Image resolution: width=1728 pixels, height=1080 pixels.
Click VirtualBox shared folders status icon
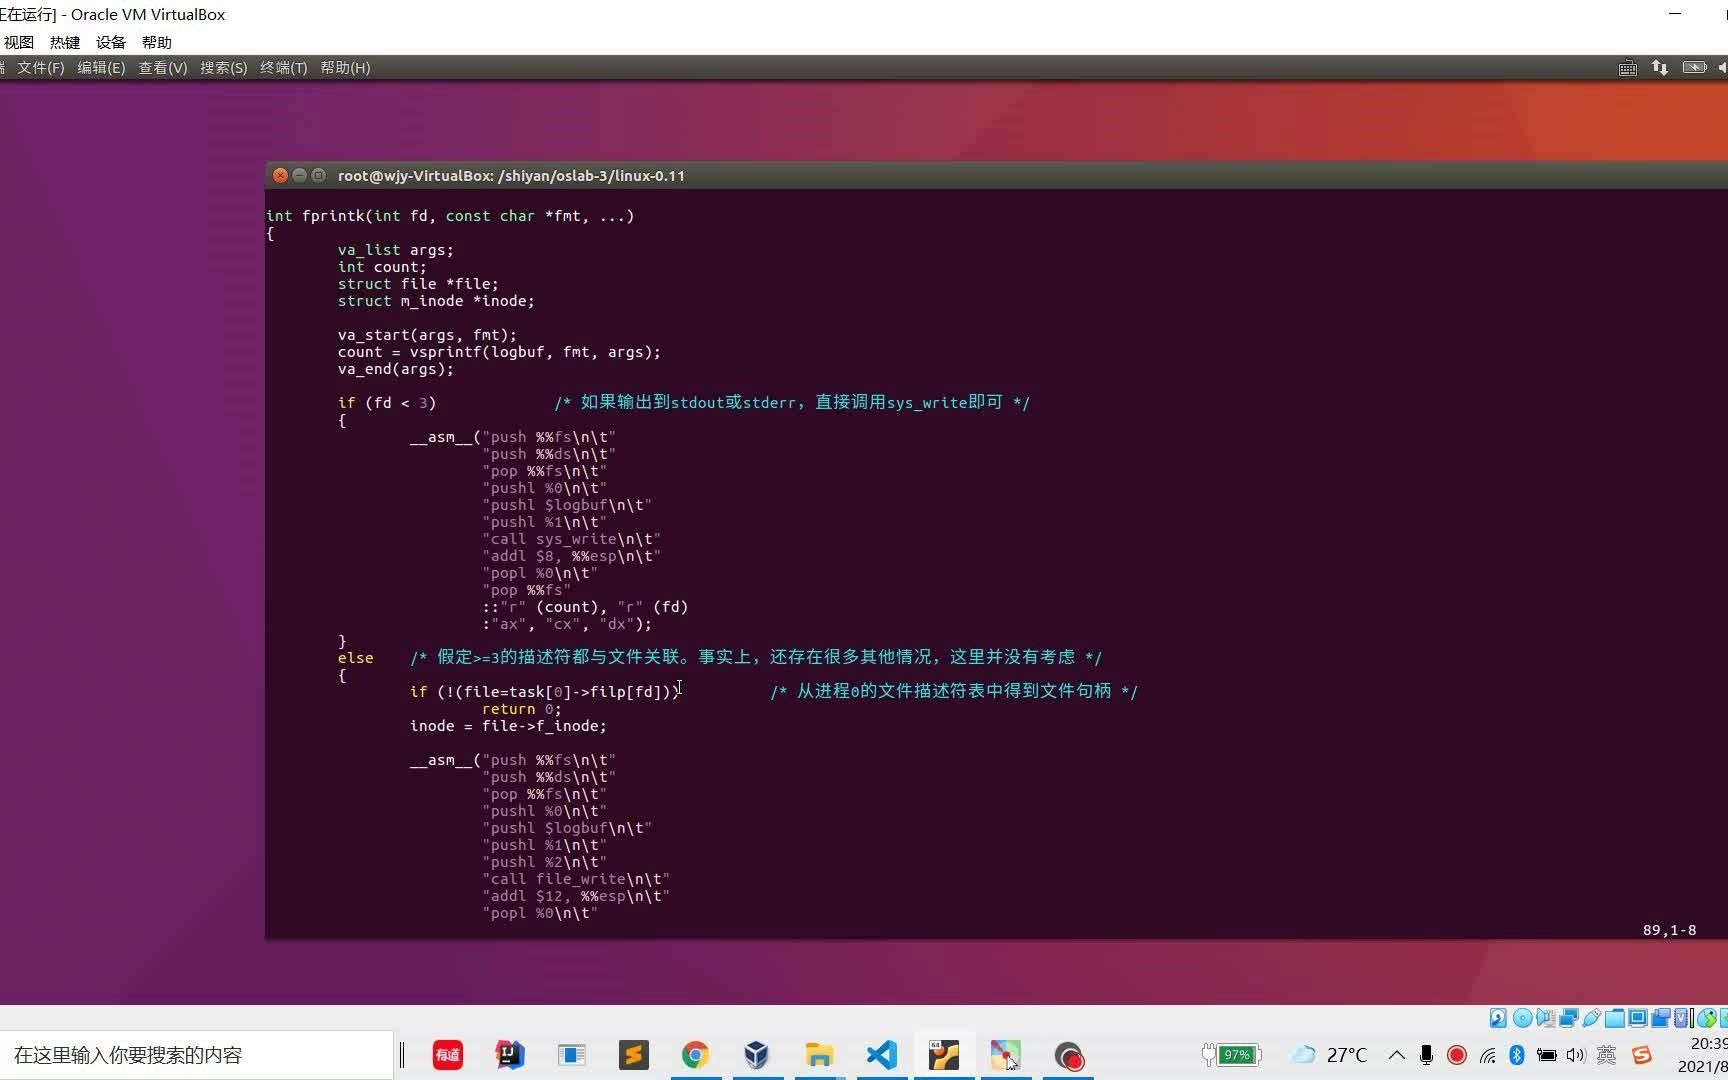[1614, 1018]
